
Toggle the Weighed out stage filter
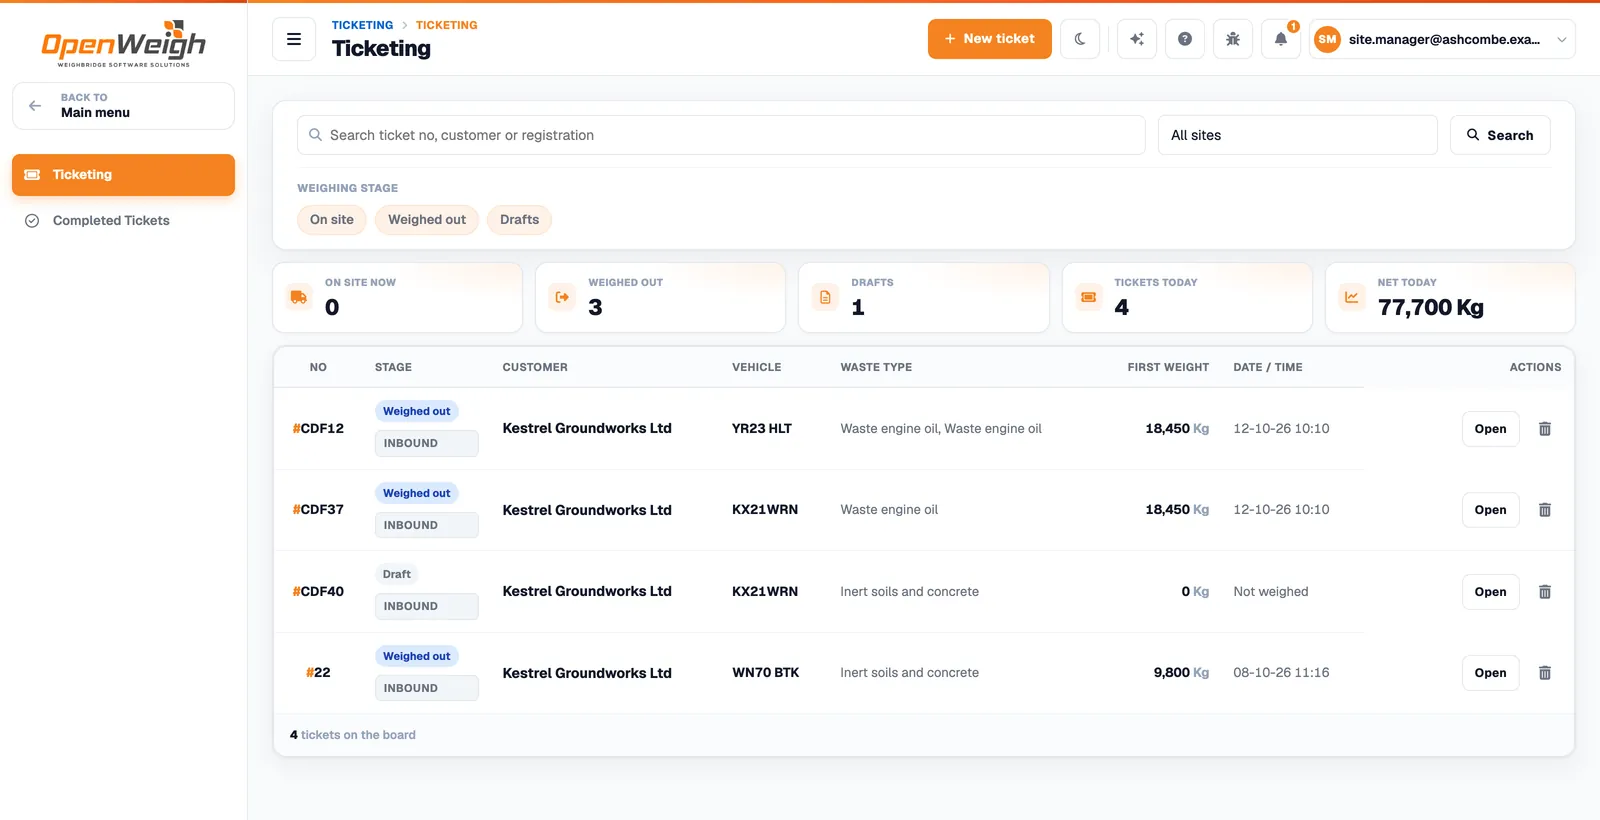tap(427, 220)
